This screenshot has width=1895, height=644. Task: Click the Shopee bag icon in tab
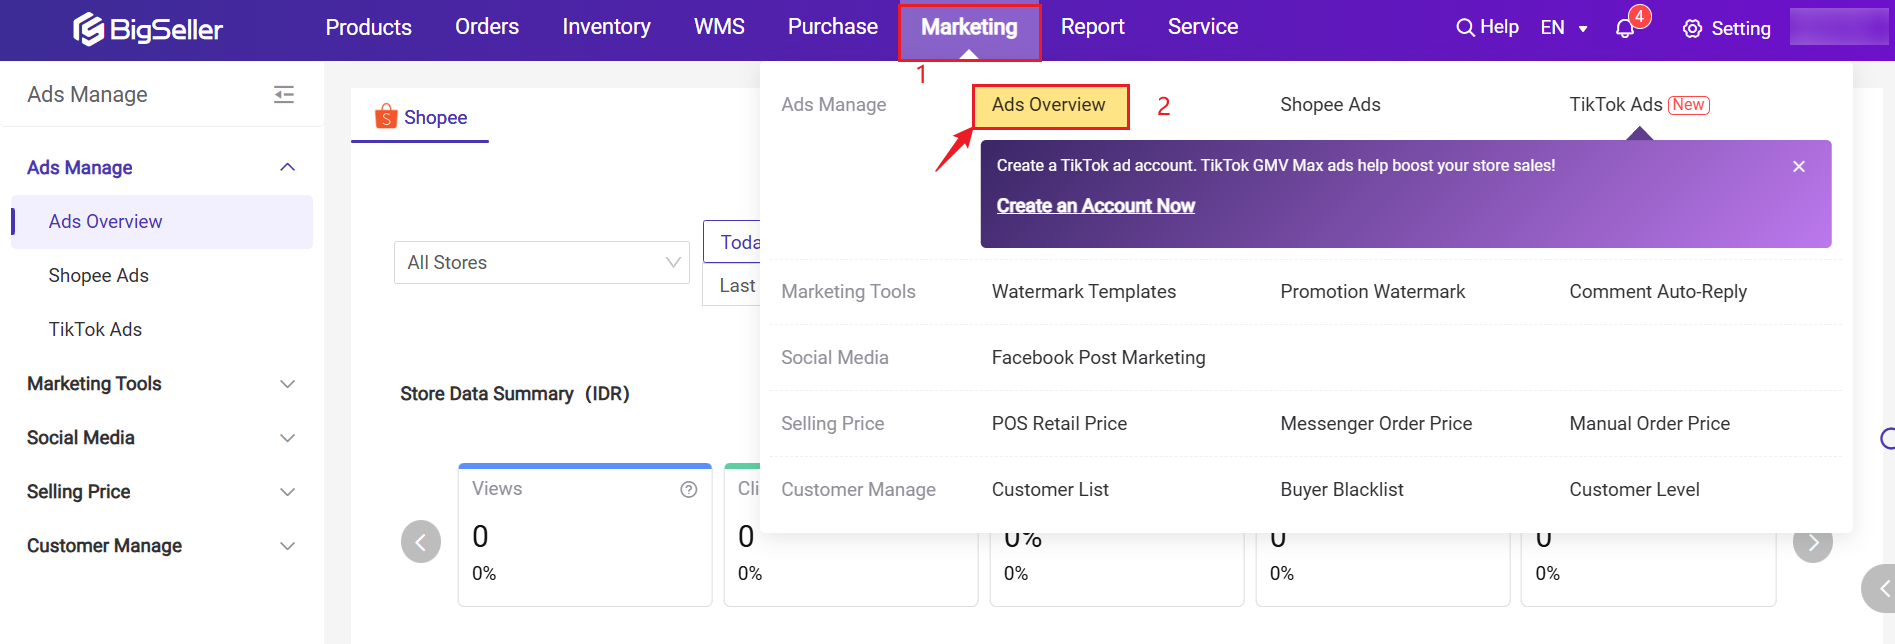386,117
